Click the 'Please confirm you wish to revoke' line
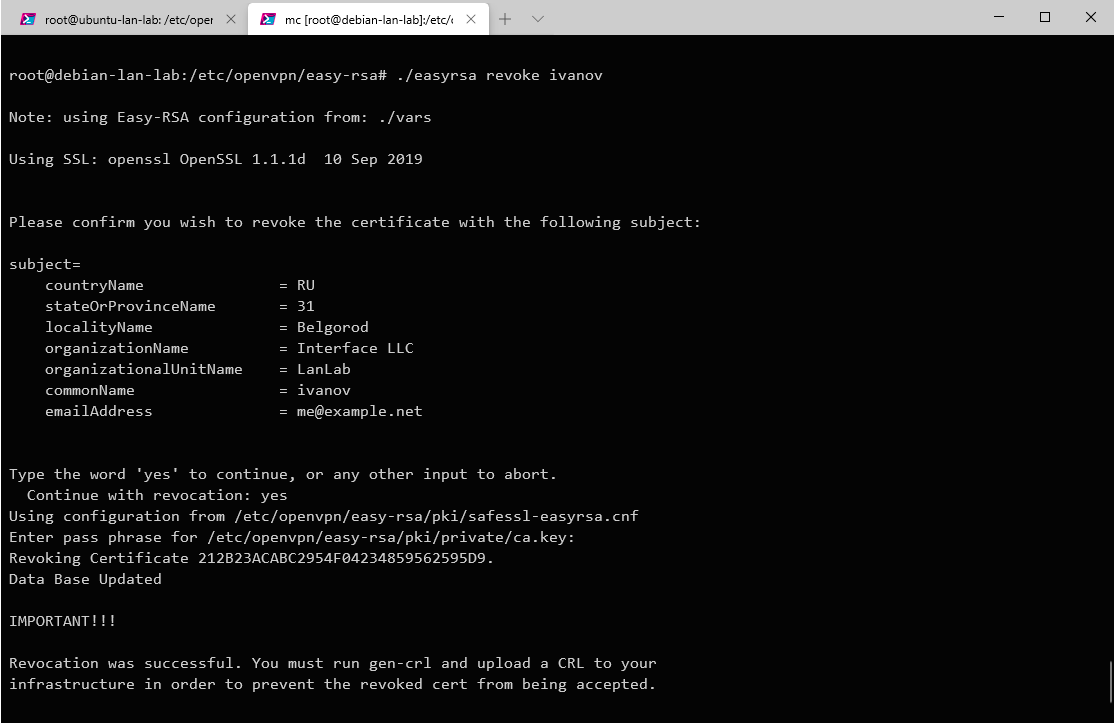Image resolution: width=1114 pixels, height=724 pixels. pyautogui.click(x=355, y=222)
